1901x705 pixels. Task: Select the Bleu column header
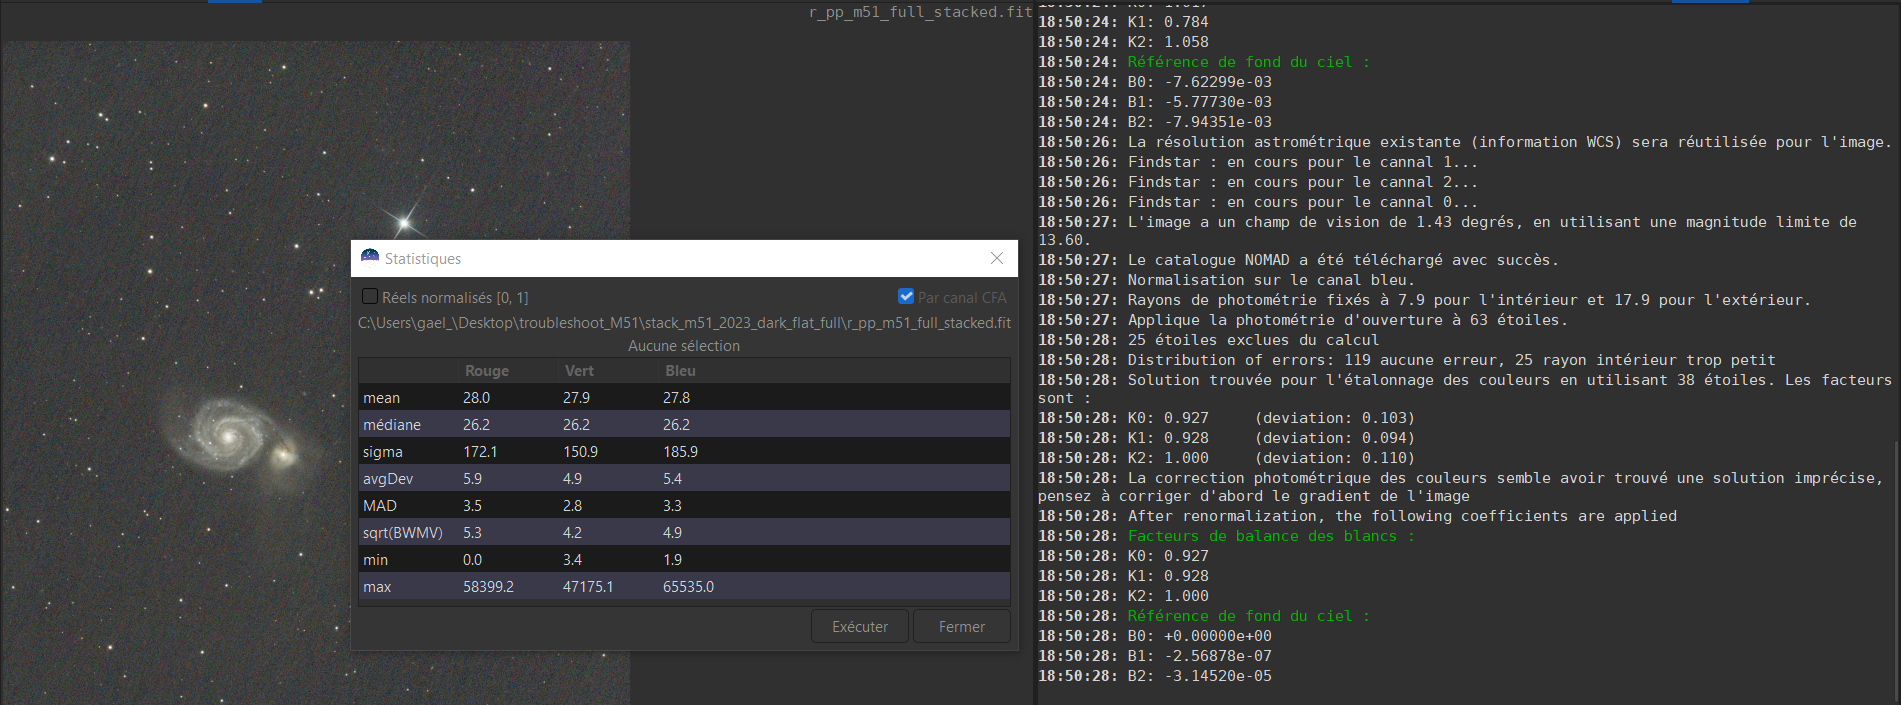680,370
